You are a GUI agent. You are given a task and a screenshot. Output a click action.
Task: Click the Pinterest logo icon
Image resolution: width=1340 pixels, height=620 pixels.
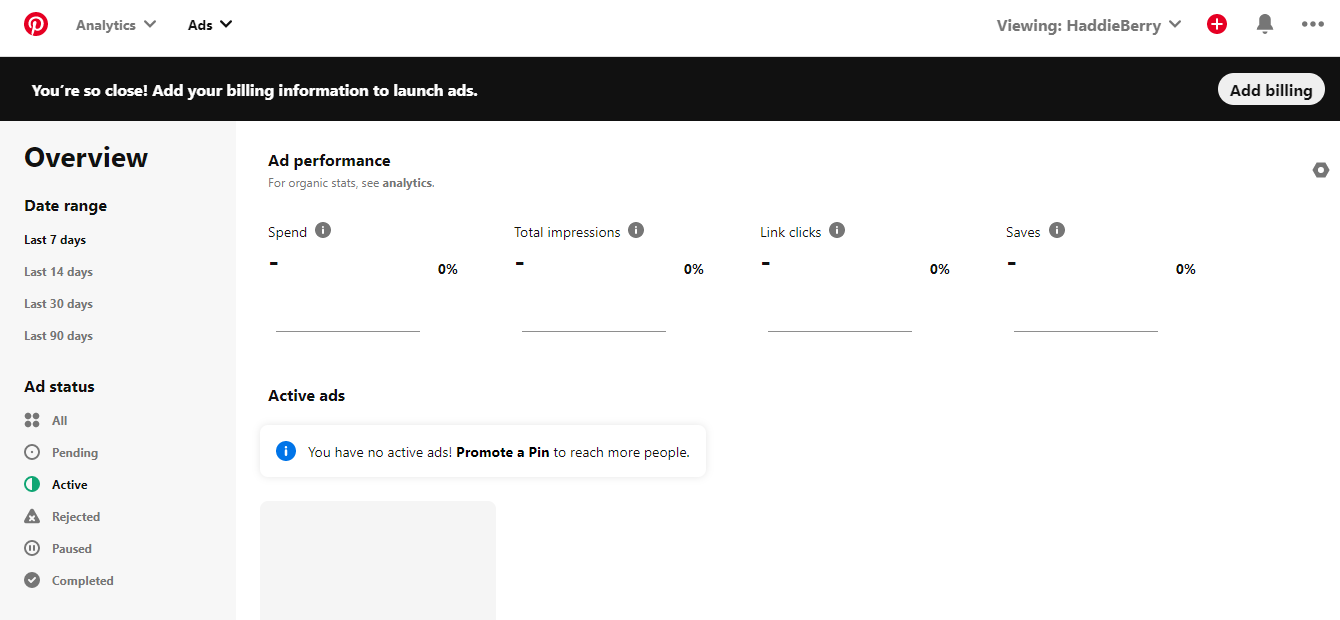point(36,24)
